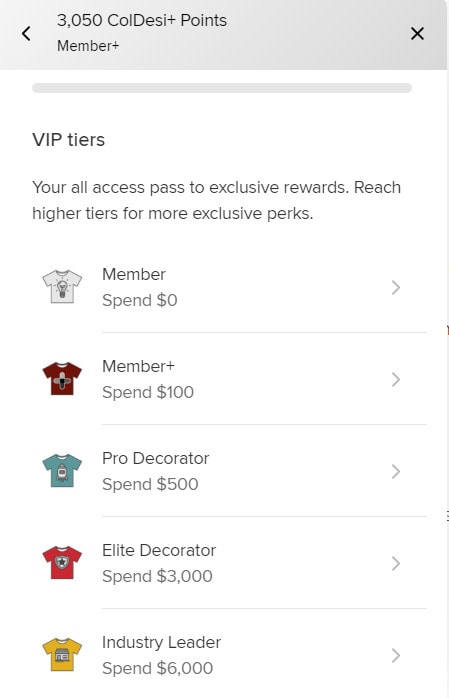The height and width of the screenshot is (698, 449).
Task: Click the red Elite Decorator t-shirt icon
Action: pos(62,563)
